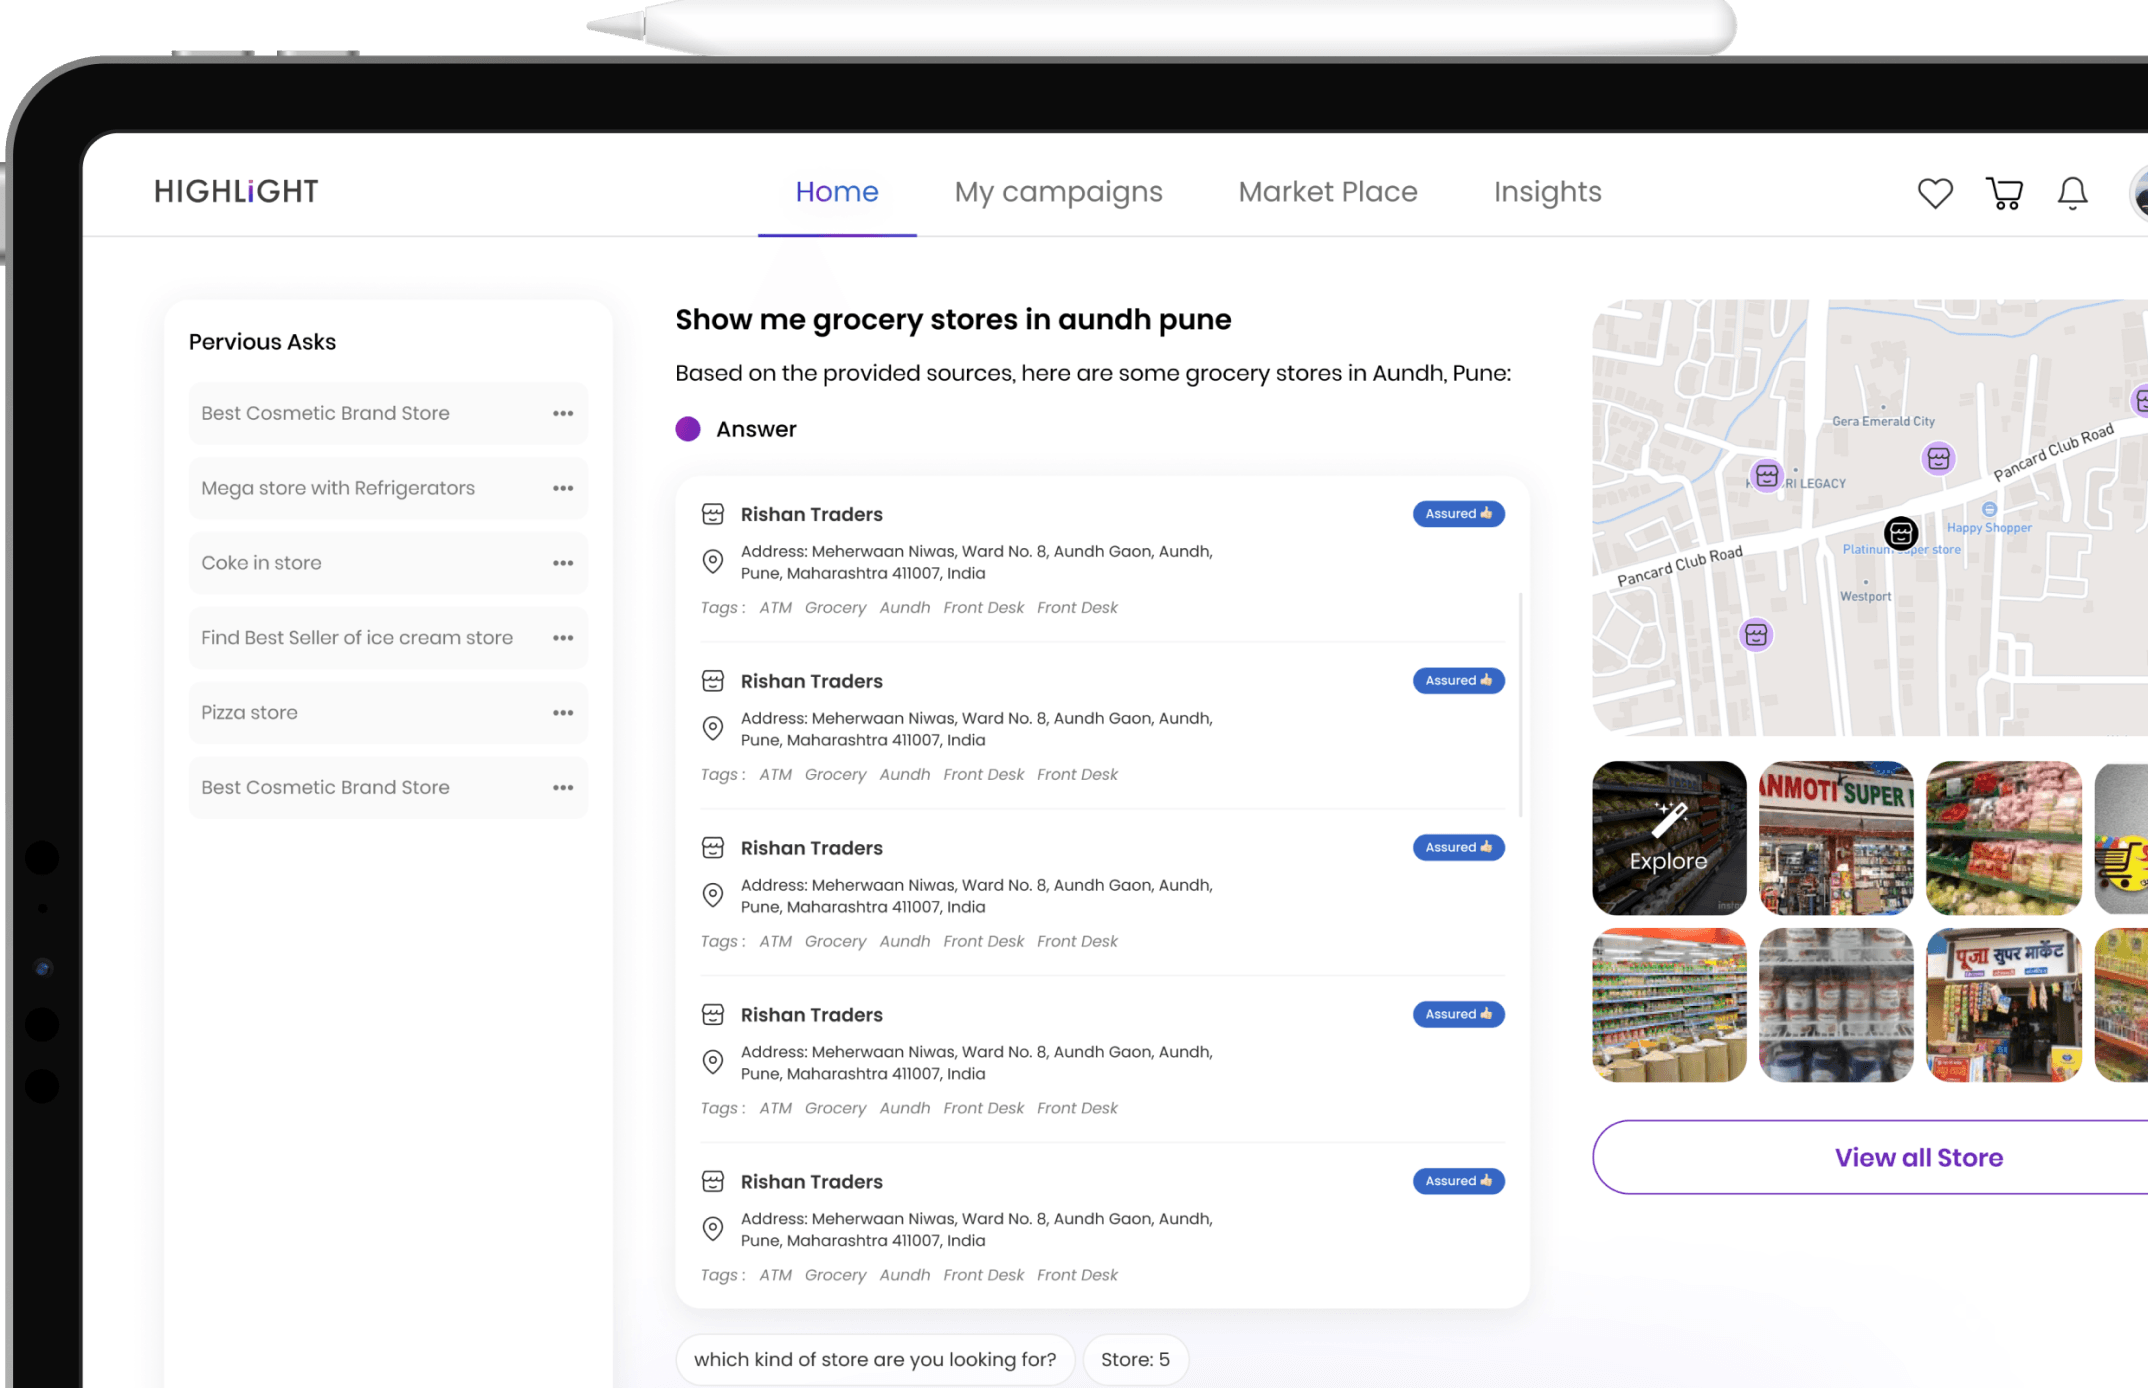Click Happy Shopper label on map

1988,527
